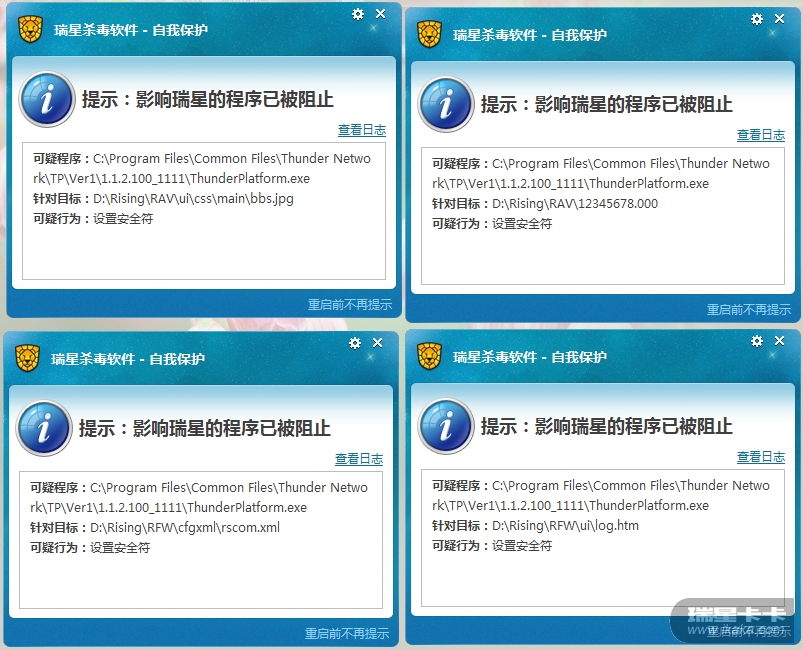The width and height of the screenshot is (803, 650).
Task: Open settings gear in the 12345678.000 alert
Action: click(757, 19)
